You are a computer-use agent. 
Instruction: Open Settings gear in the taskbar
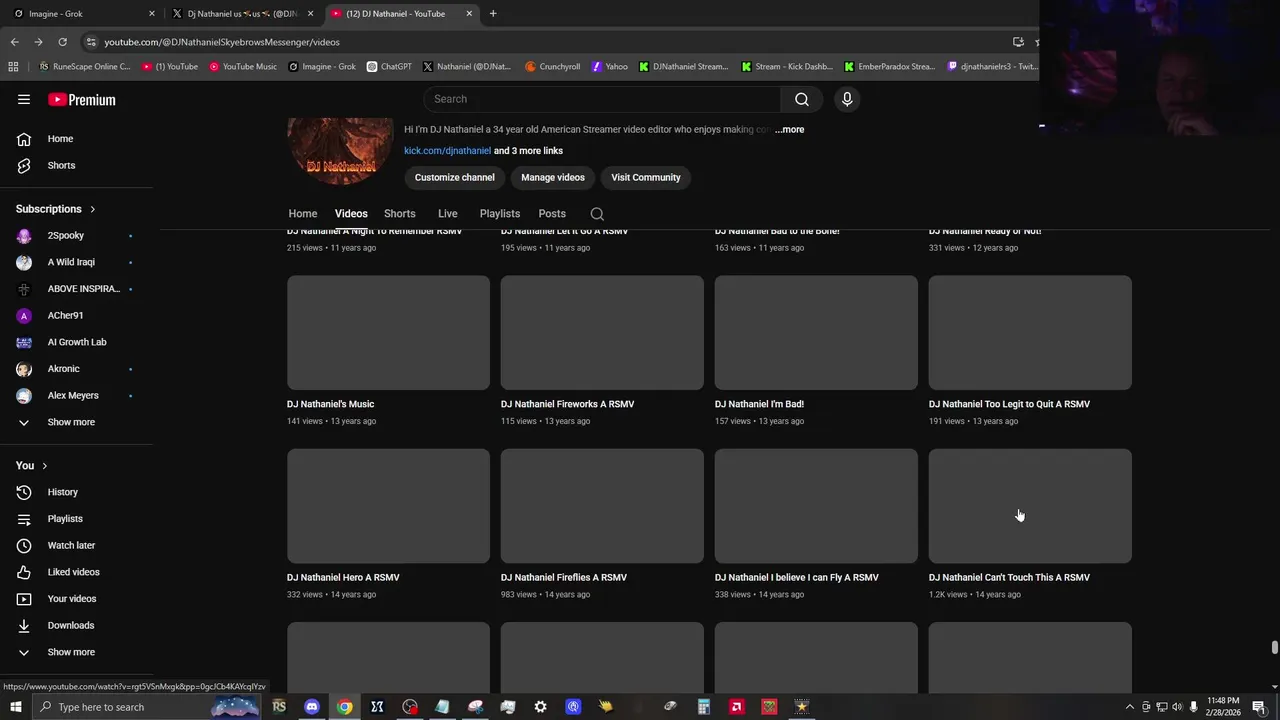[540, 707]
